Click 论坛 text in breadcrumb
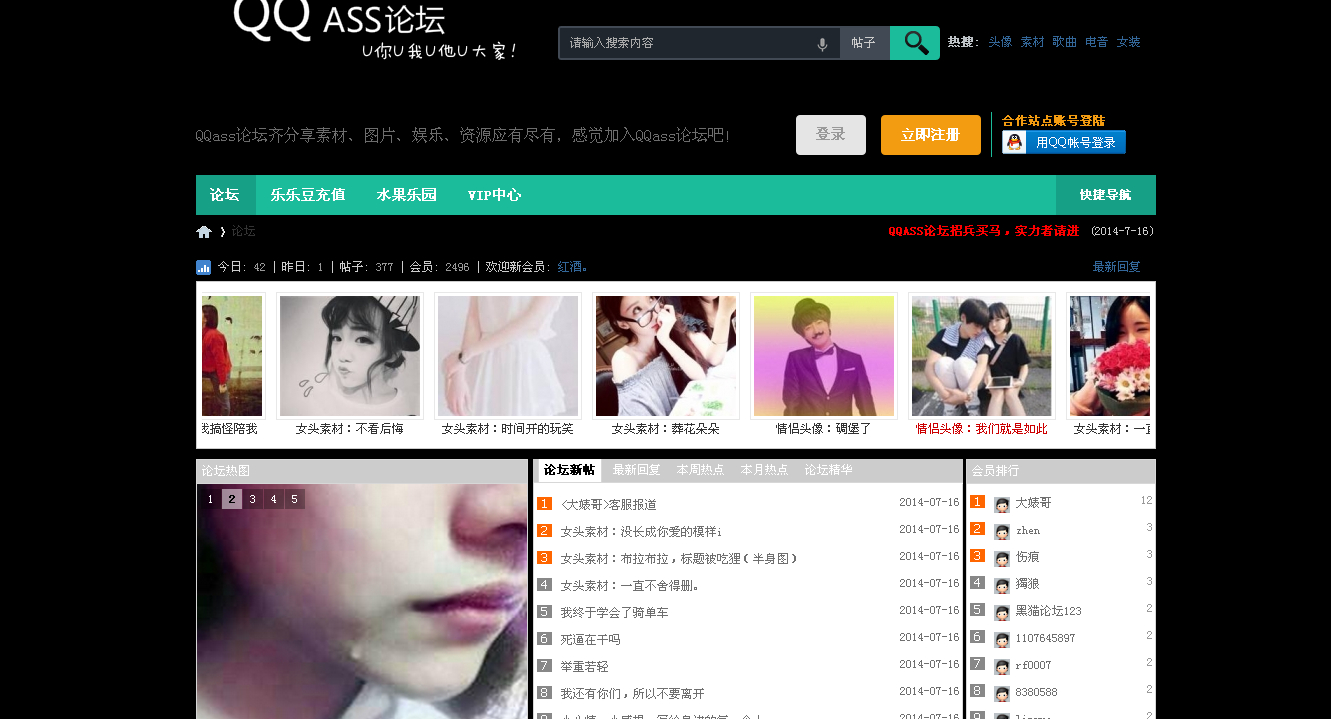1331x719 pixels. click(243, 232)
